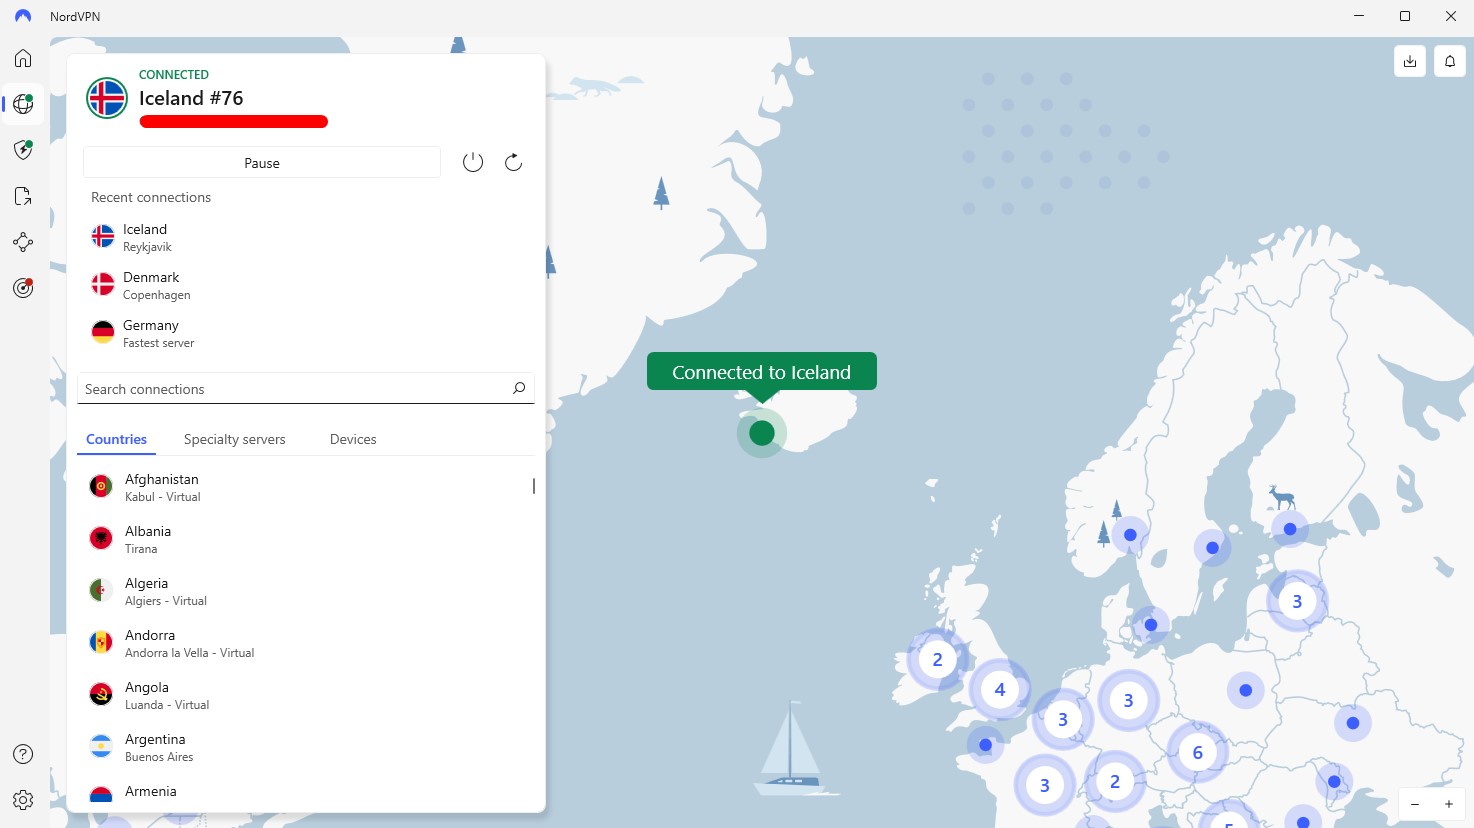
Task: Click the download icon on the map
Action: tap(1410, 61)
